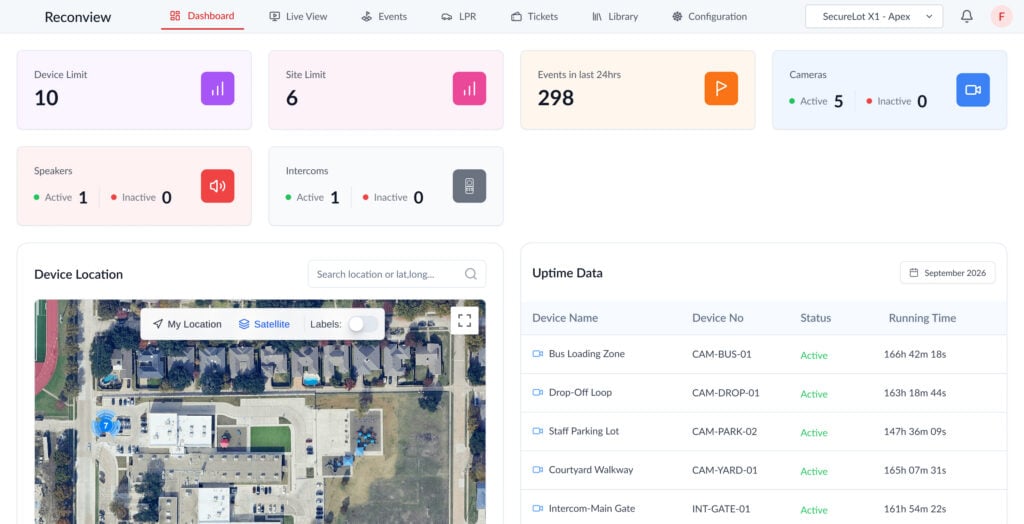Click the Running Time column header
This screenshot has height=524, width=1024.
pos(922,318)
